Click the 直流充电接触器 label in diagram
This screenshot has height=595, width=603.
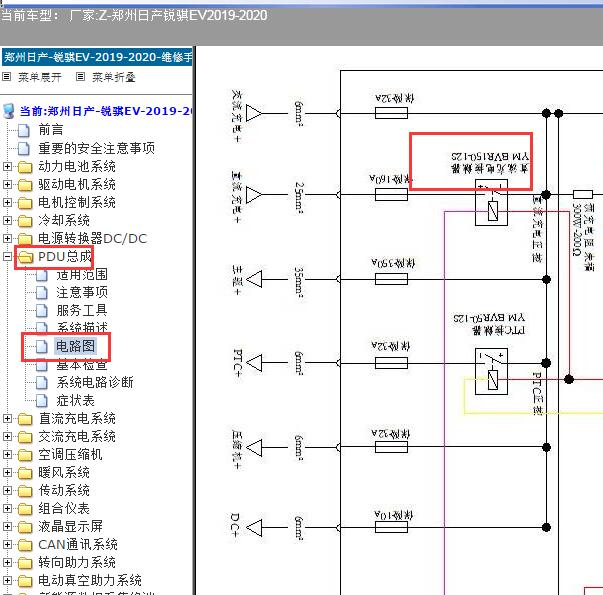489,168
